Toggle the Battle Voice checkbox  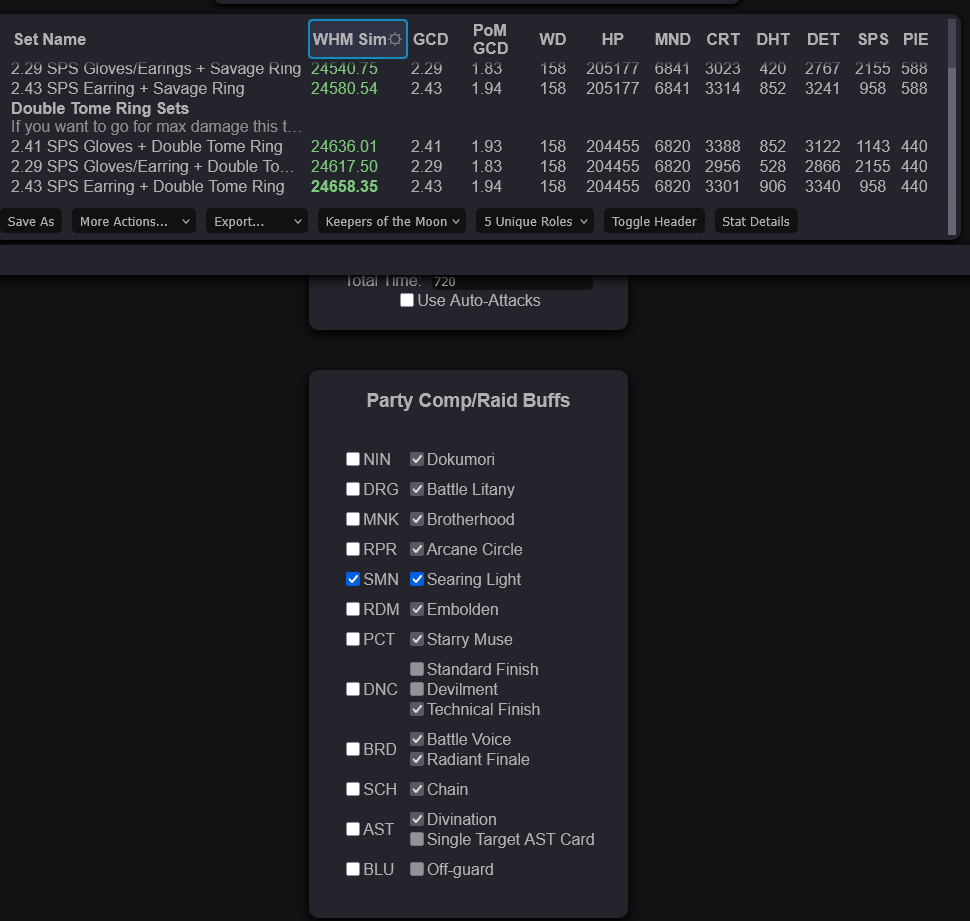point(417,739)
